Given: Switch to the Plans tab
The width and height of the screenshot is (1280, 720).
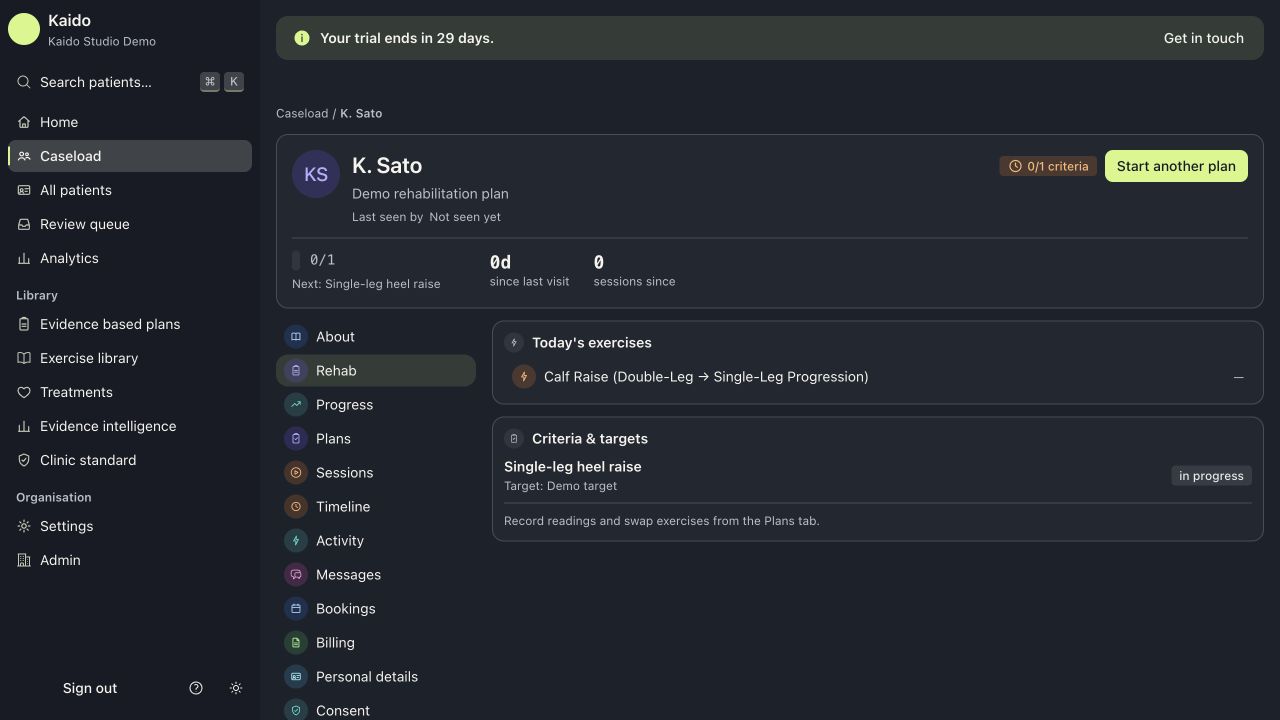Looking at the screenshot, I should [376, 439].
